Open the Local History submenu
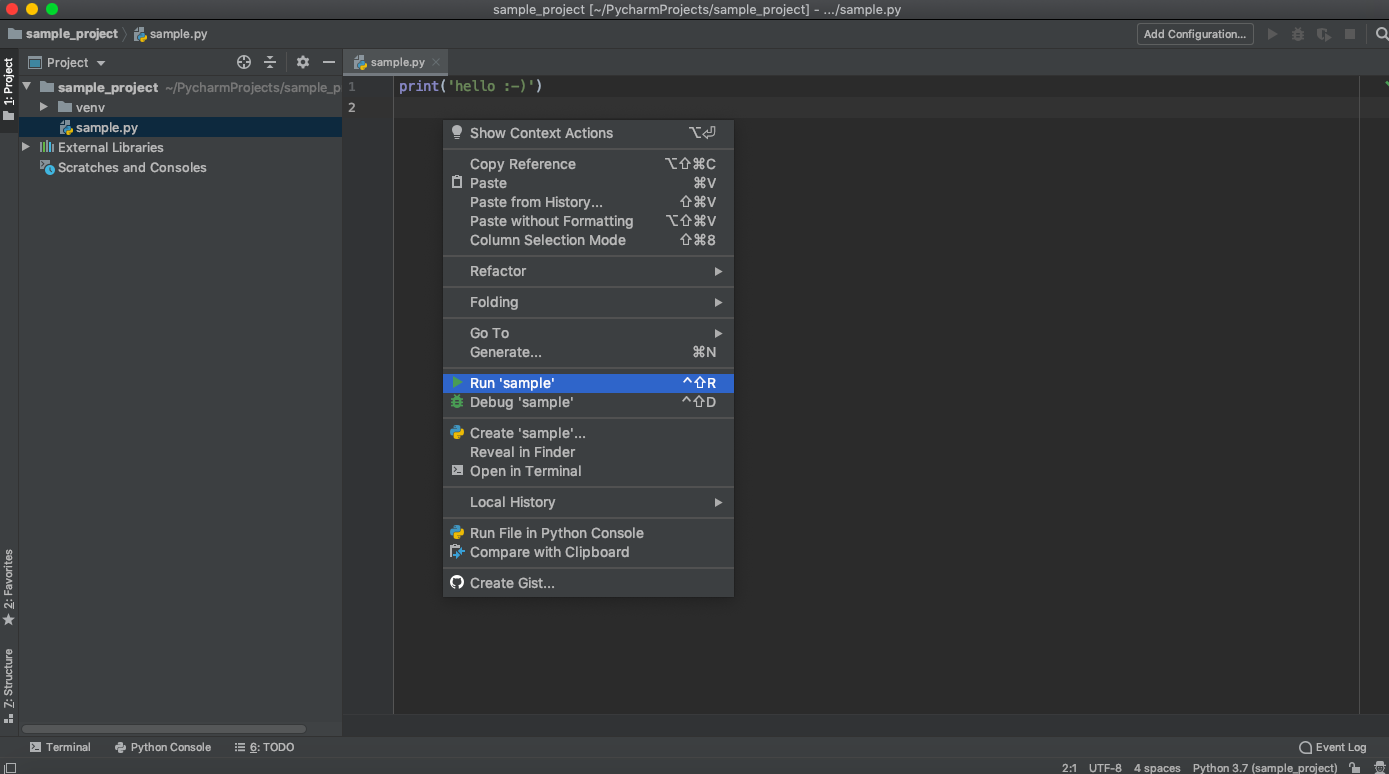This screenshot has width=1389, height=774. 588,502
